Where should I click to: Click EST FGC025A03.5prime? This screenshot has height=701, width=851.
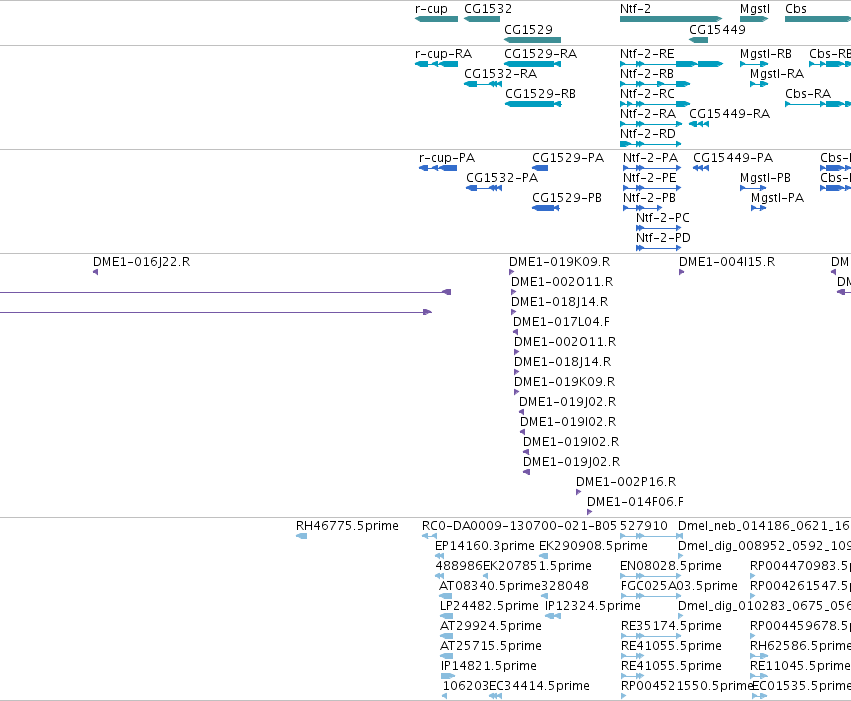(679, 586)
